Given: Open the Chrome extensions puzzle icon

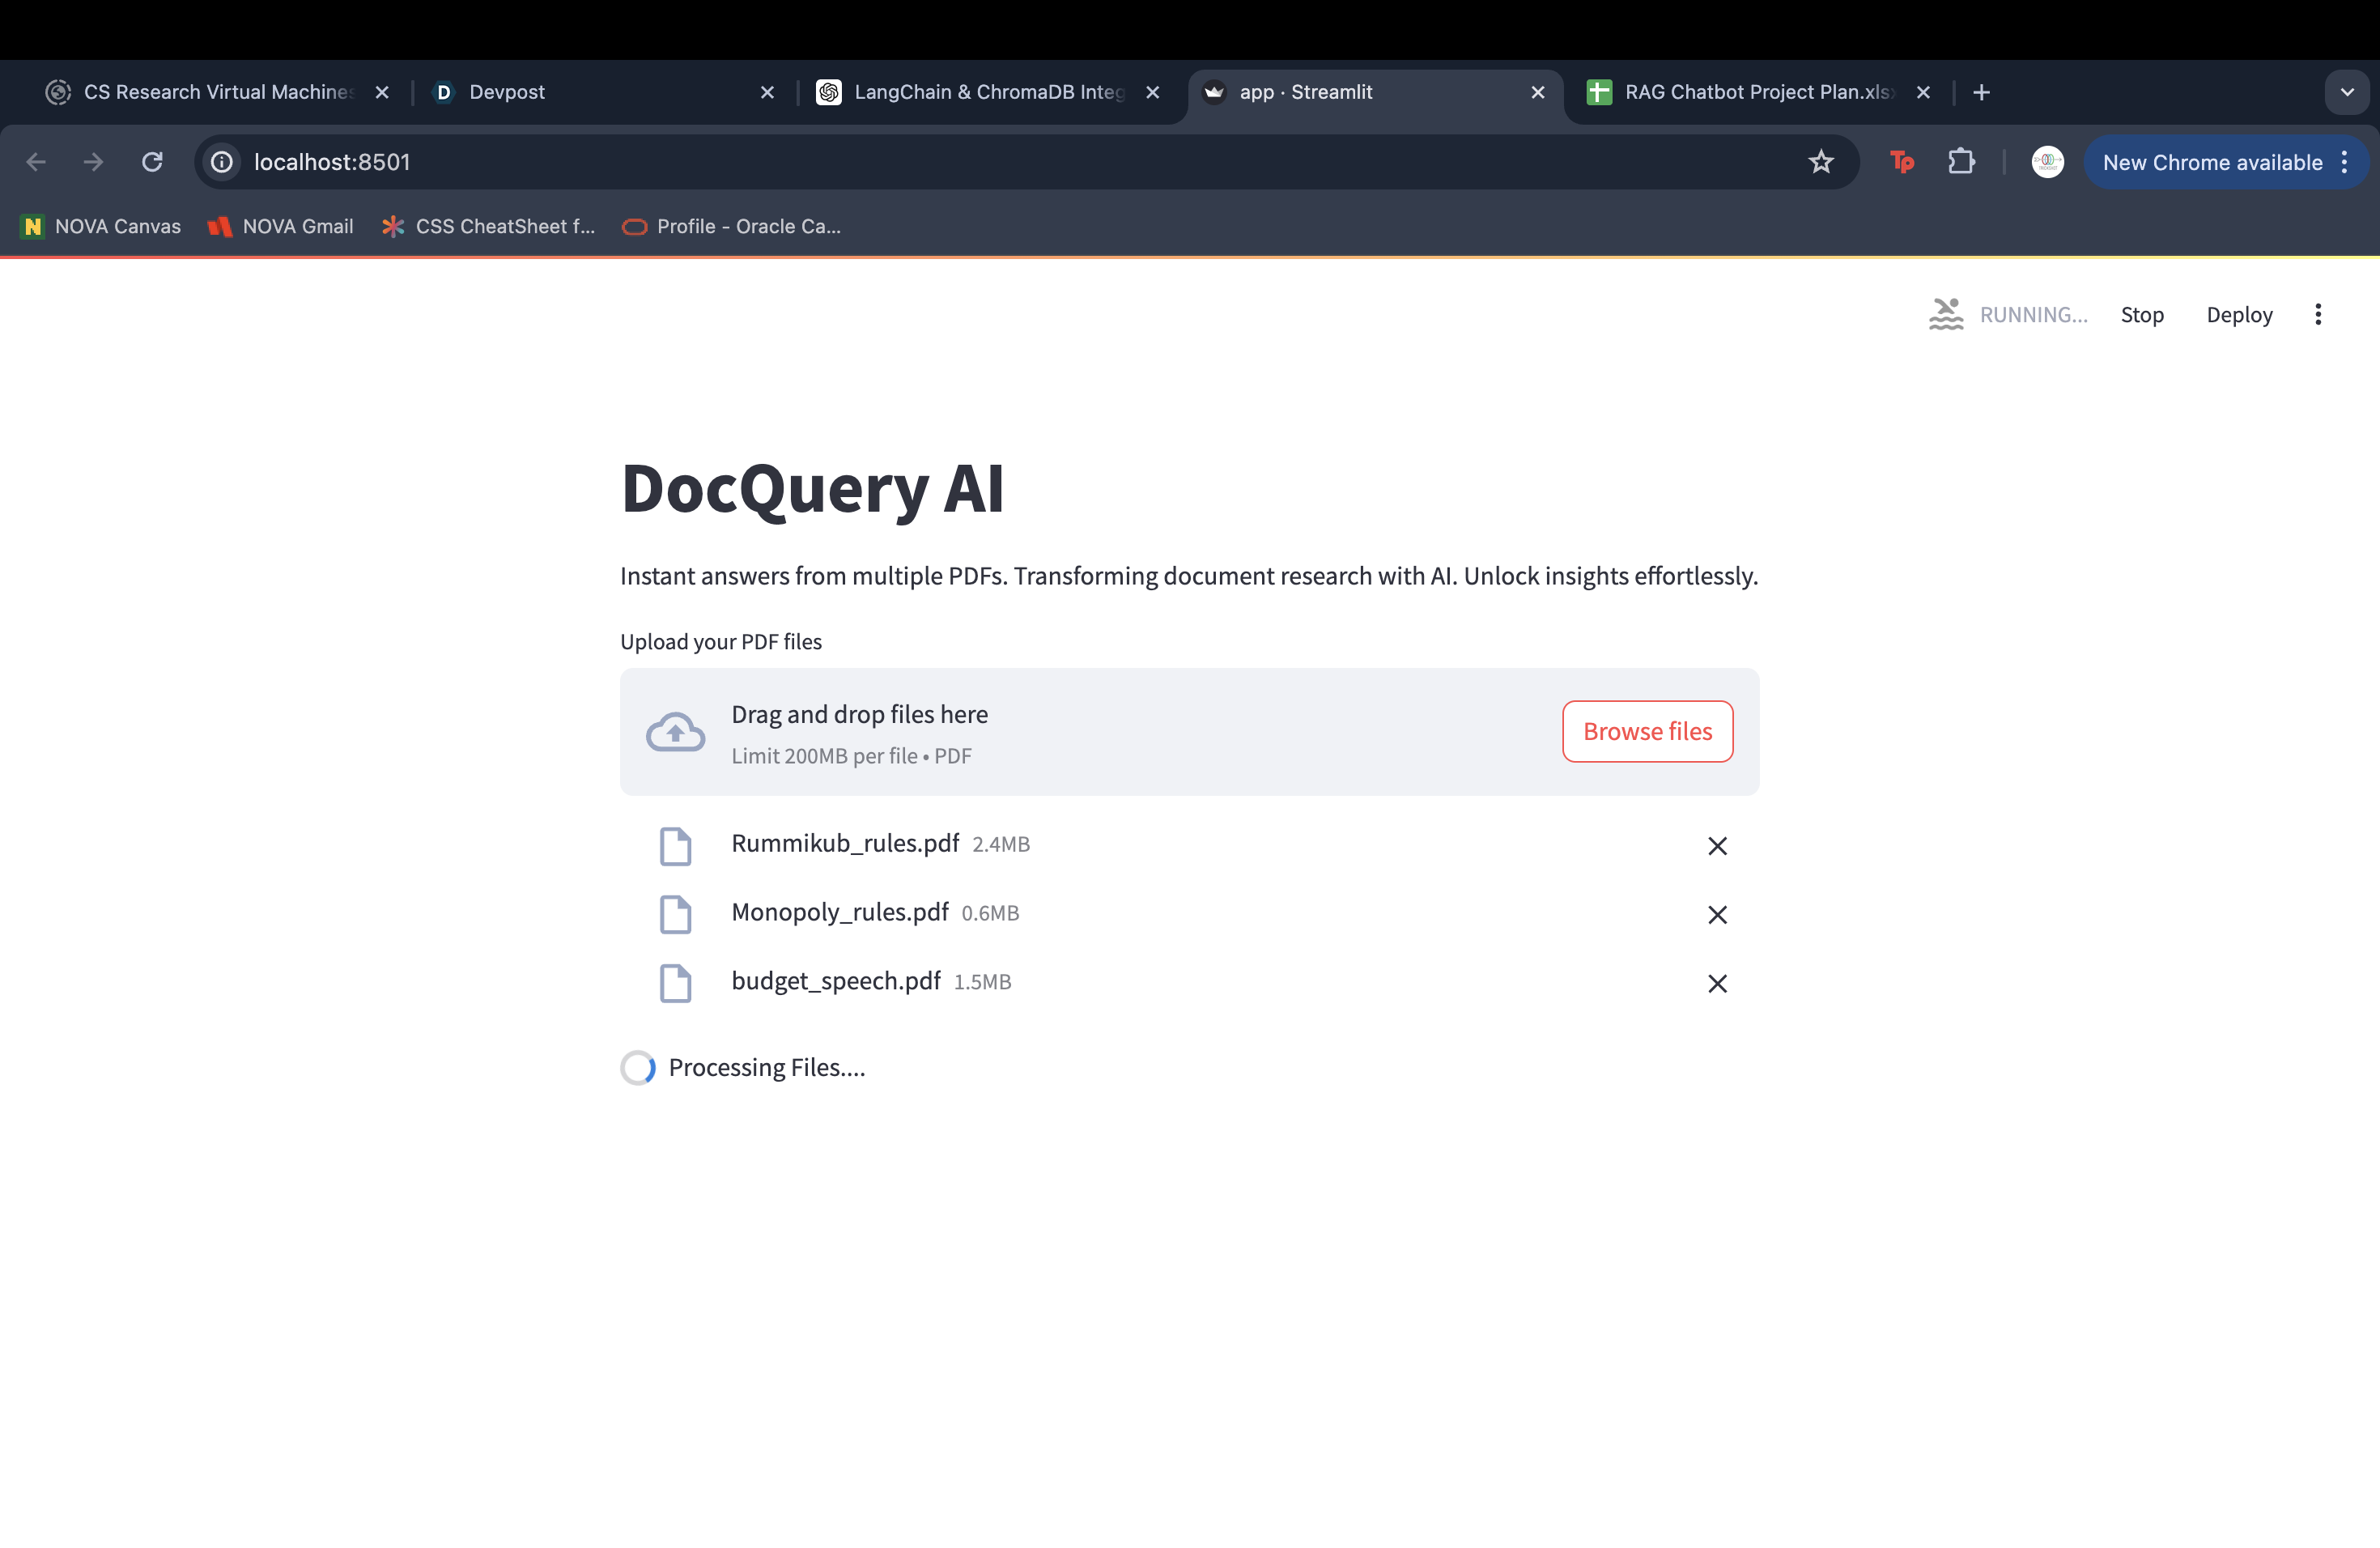Looking at the screenshot, I should [1960, 162].
